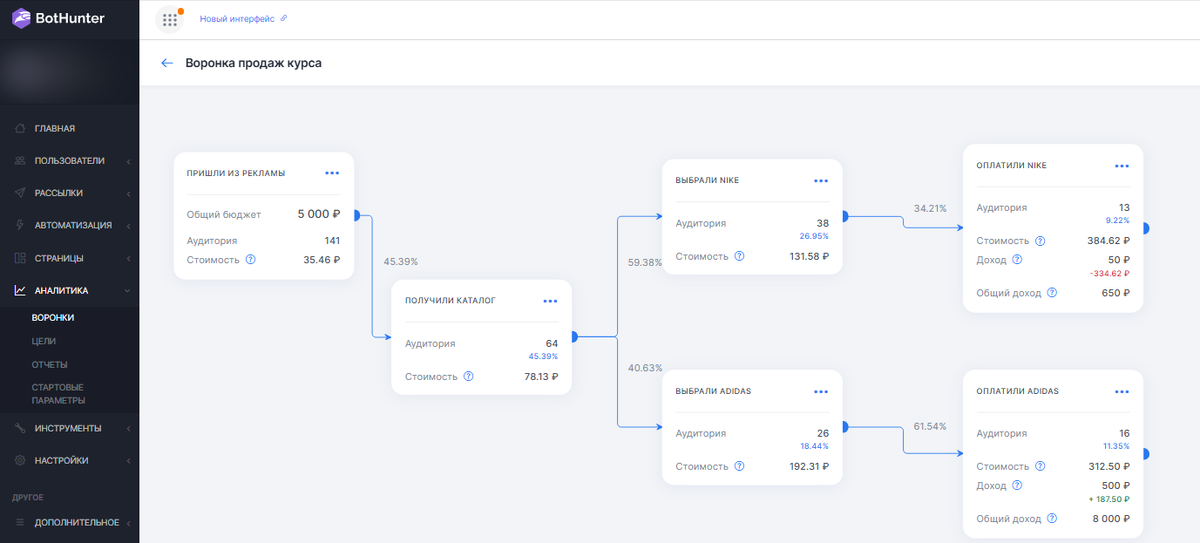
Task: Click the «Новый интерфейс» link
Action: click(242, 19)
